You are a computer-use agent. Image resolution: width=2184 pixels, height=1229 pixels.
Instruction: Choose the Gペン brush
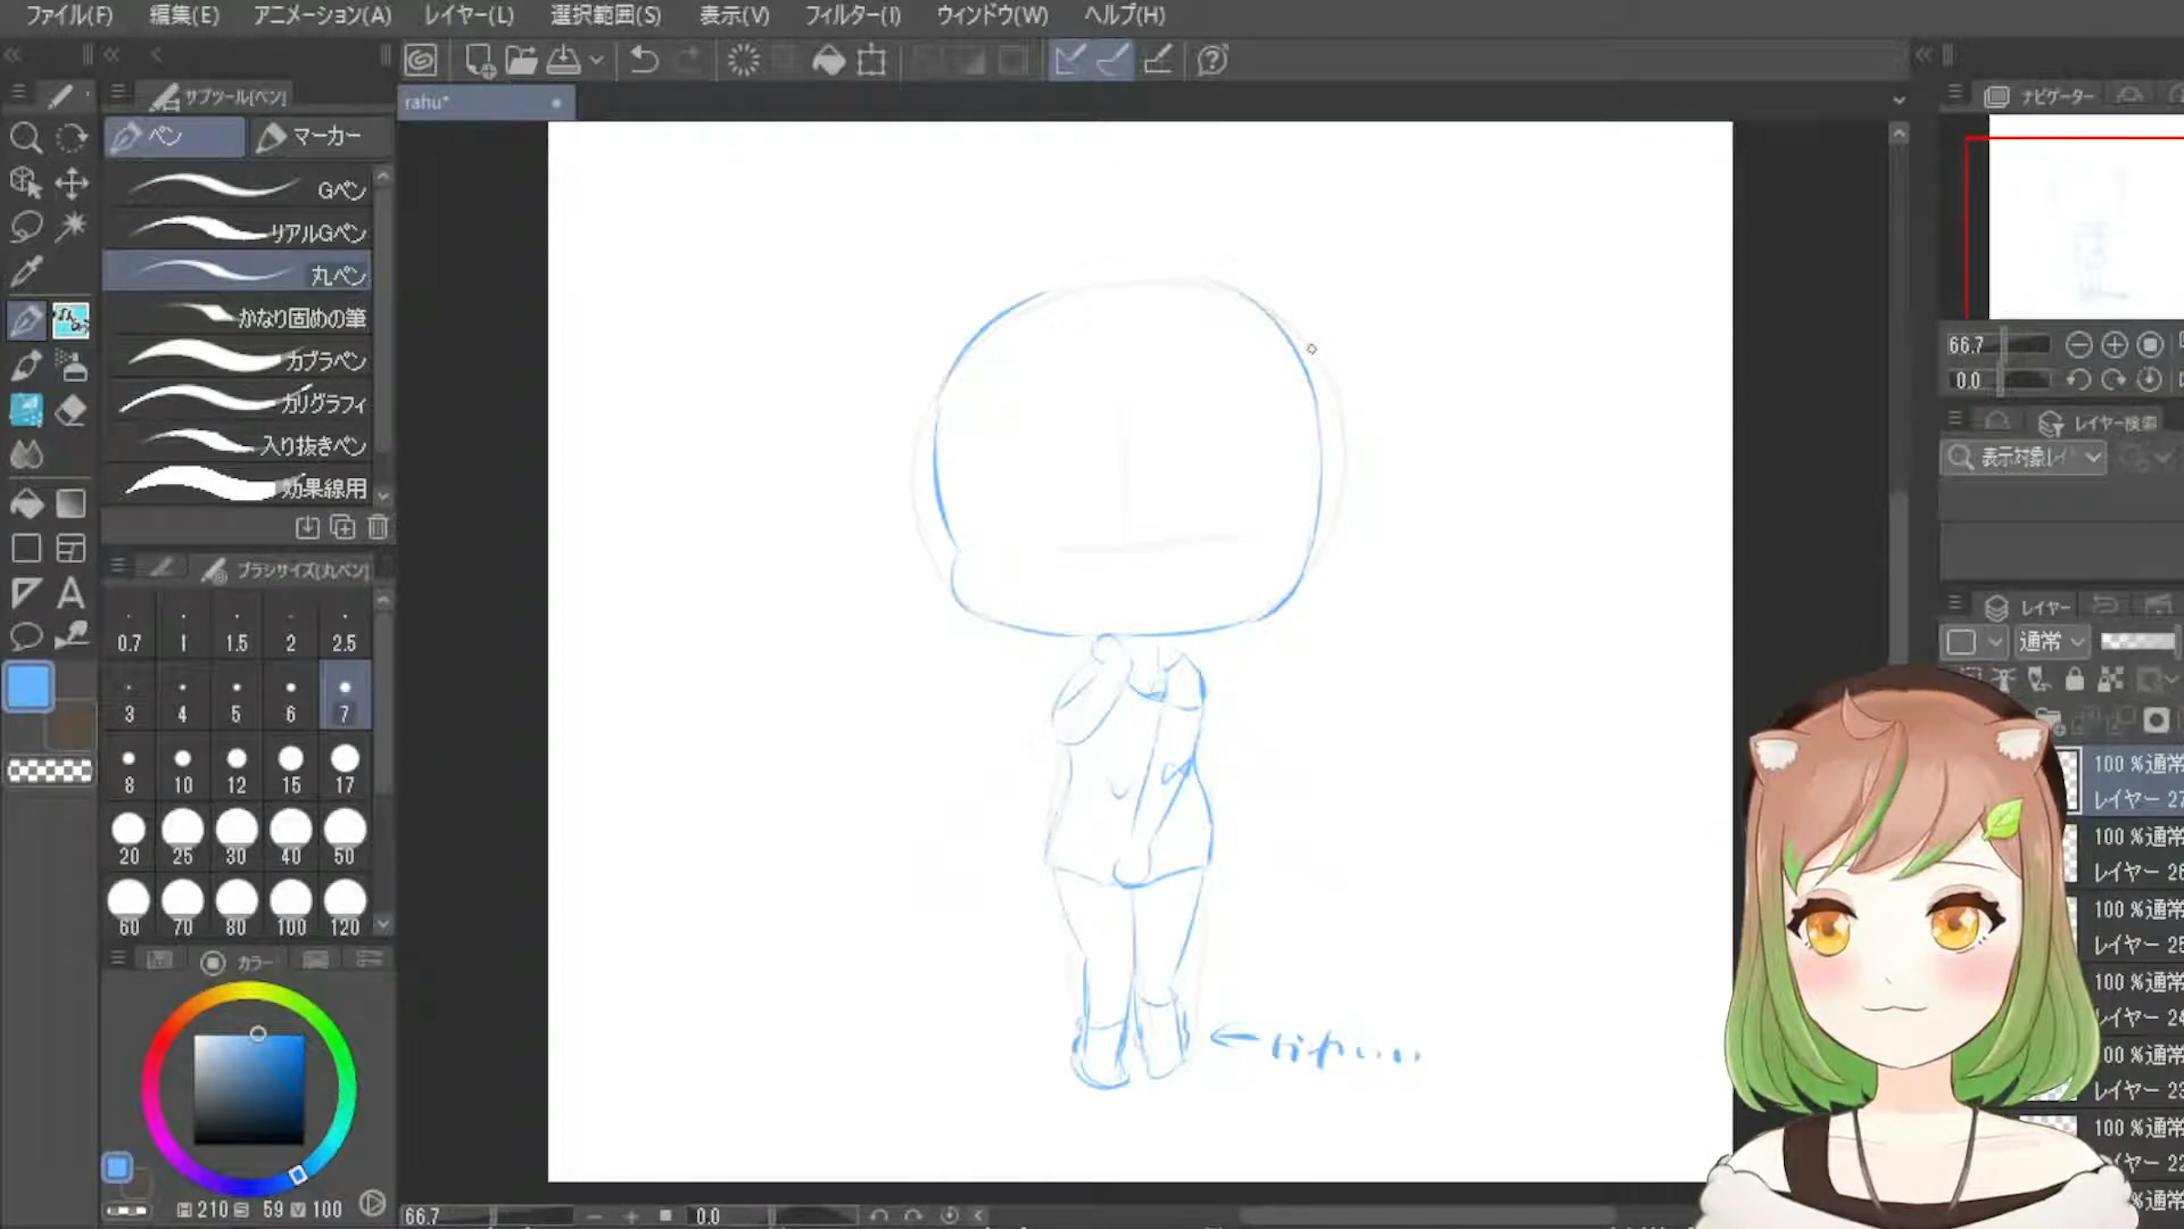pos(238,188)
